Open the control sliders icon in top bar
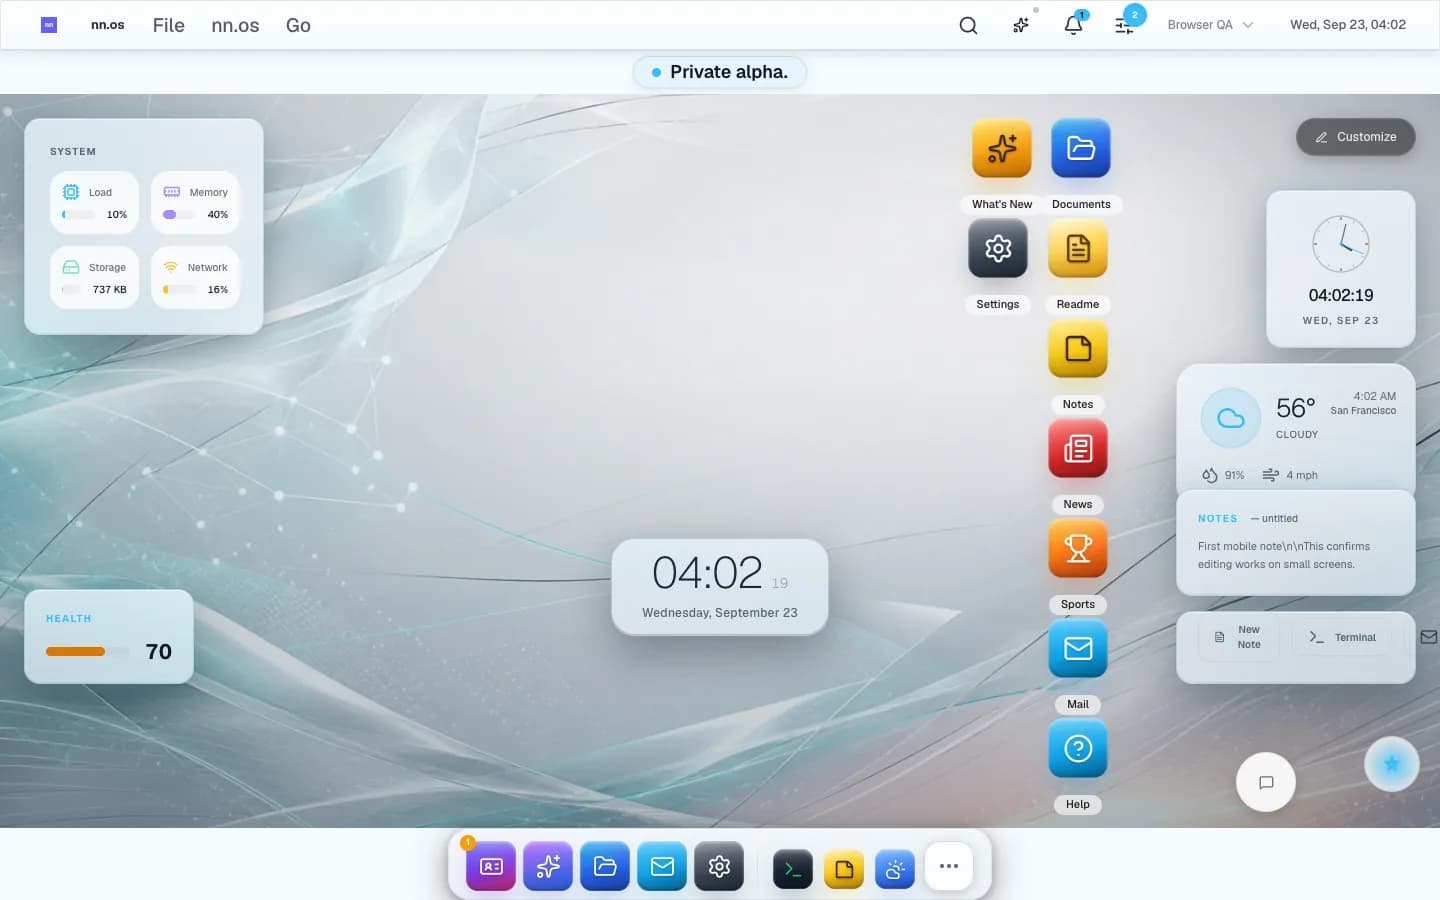Image resolution: width=1440 pixels, height=900 pixels. 1125,25
